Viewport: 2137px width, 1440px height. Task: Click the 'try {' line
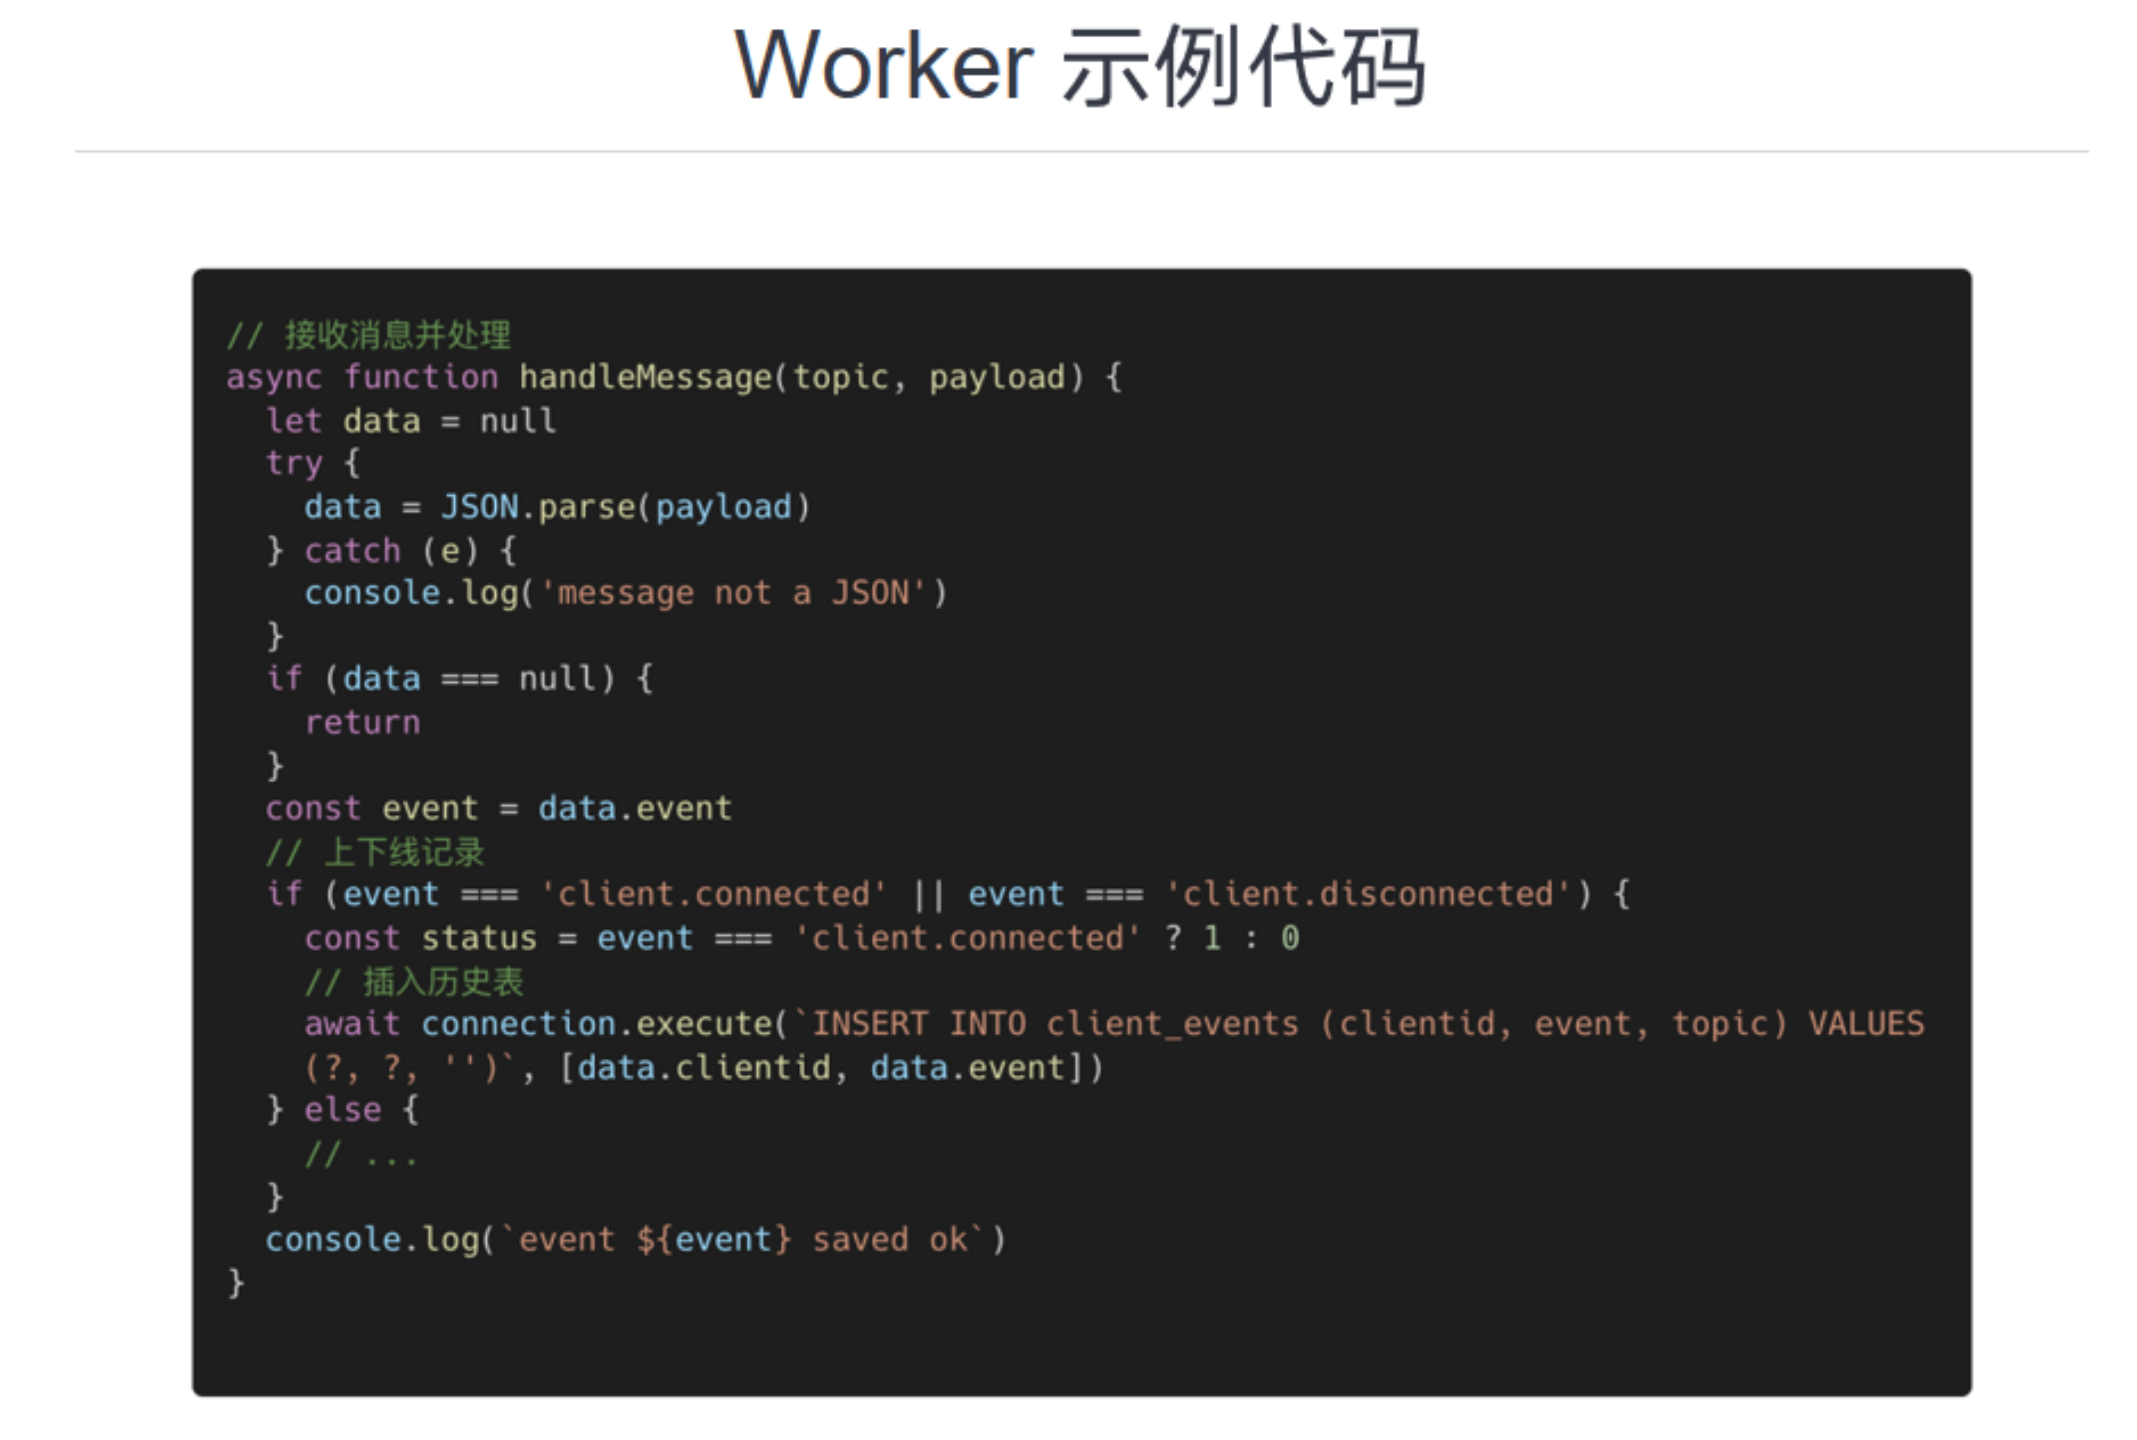[x=313, y=464]
